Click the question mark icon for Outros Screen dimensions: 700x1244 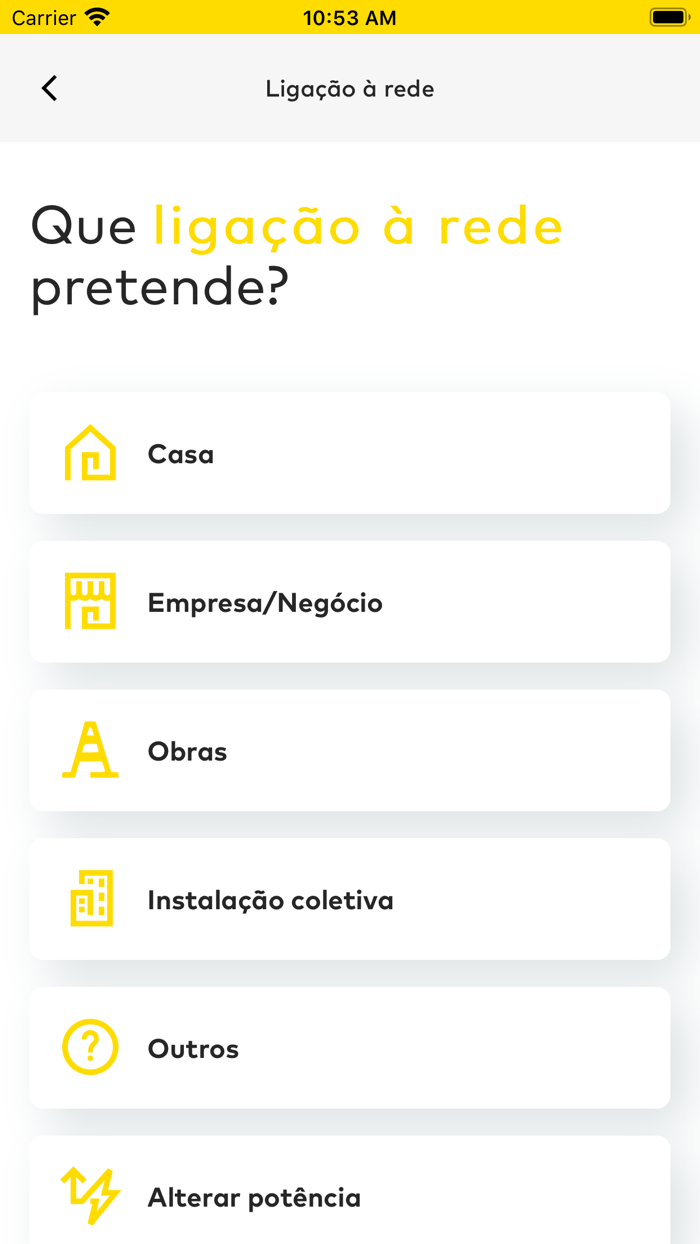(x=90, y=1048)
